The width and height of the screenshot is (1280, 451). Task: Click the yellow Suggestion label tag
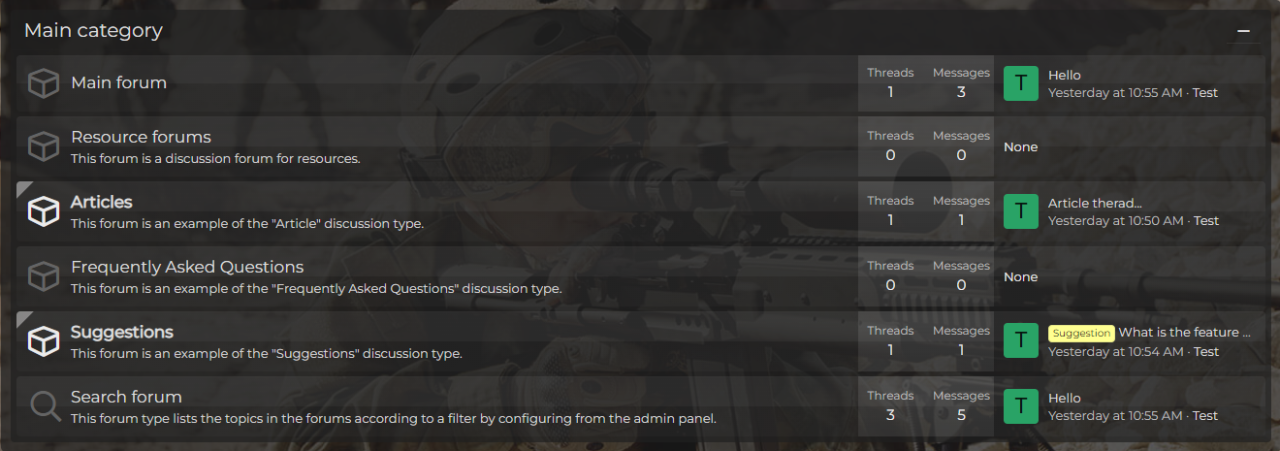(x=1081, y=333)
